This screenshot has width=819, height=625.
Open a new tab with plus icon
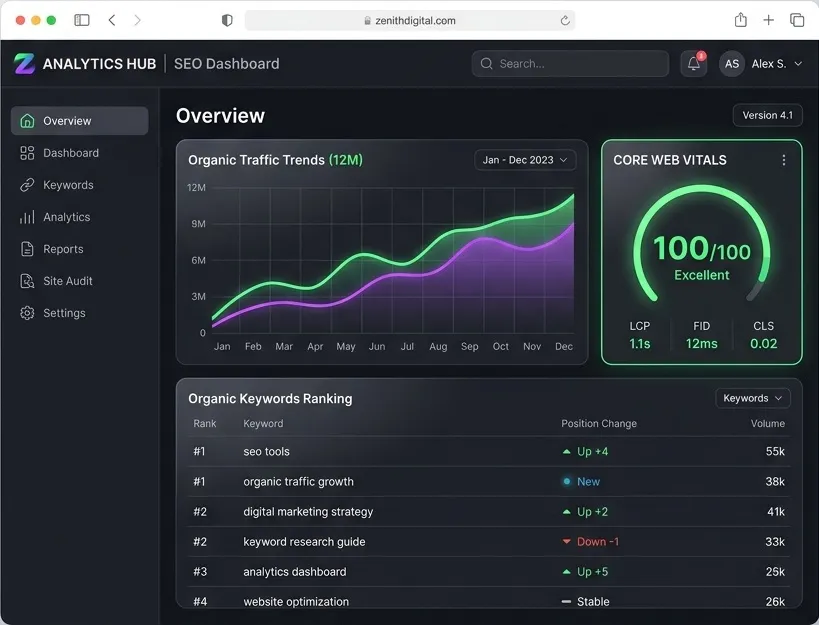768,20
